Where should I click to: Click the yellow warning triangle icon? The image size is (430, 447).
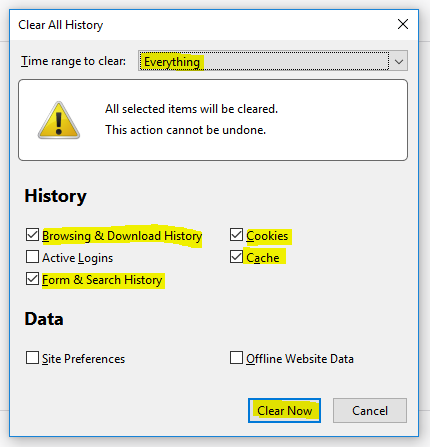(x=59, y=120)
